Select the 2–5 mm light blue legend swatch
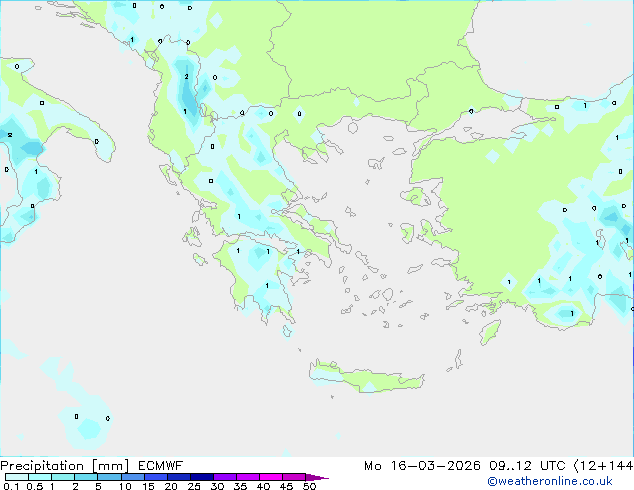 click(86, 477)
